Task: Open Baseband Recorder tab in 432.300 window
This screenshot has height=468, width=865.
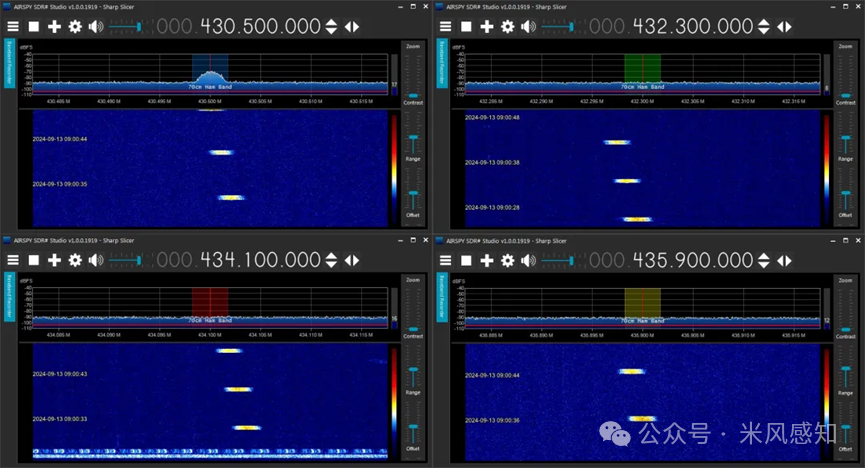Action: (442, 62)
